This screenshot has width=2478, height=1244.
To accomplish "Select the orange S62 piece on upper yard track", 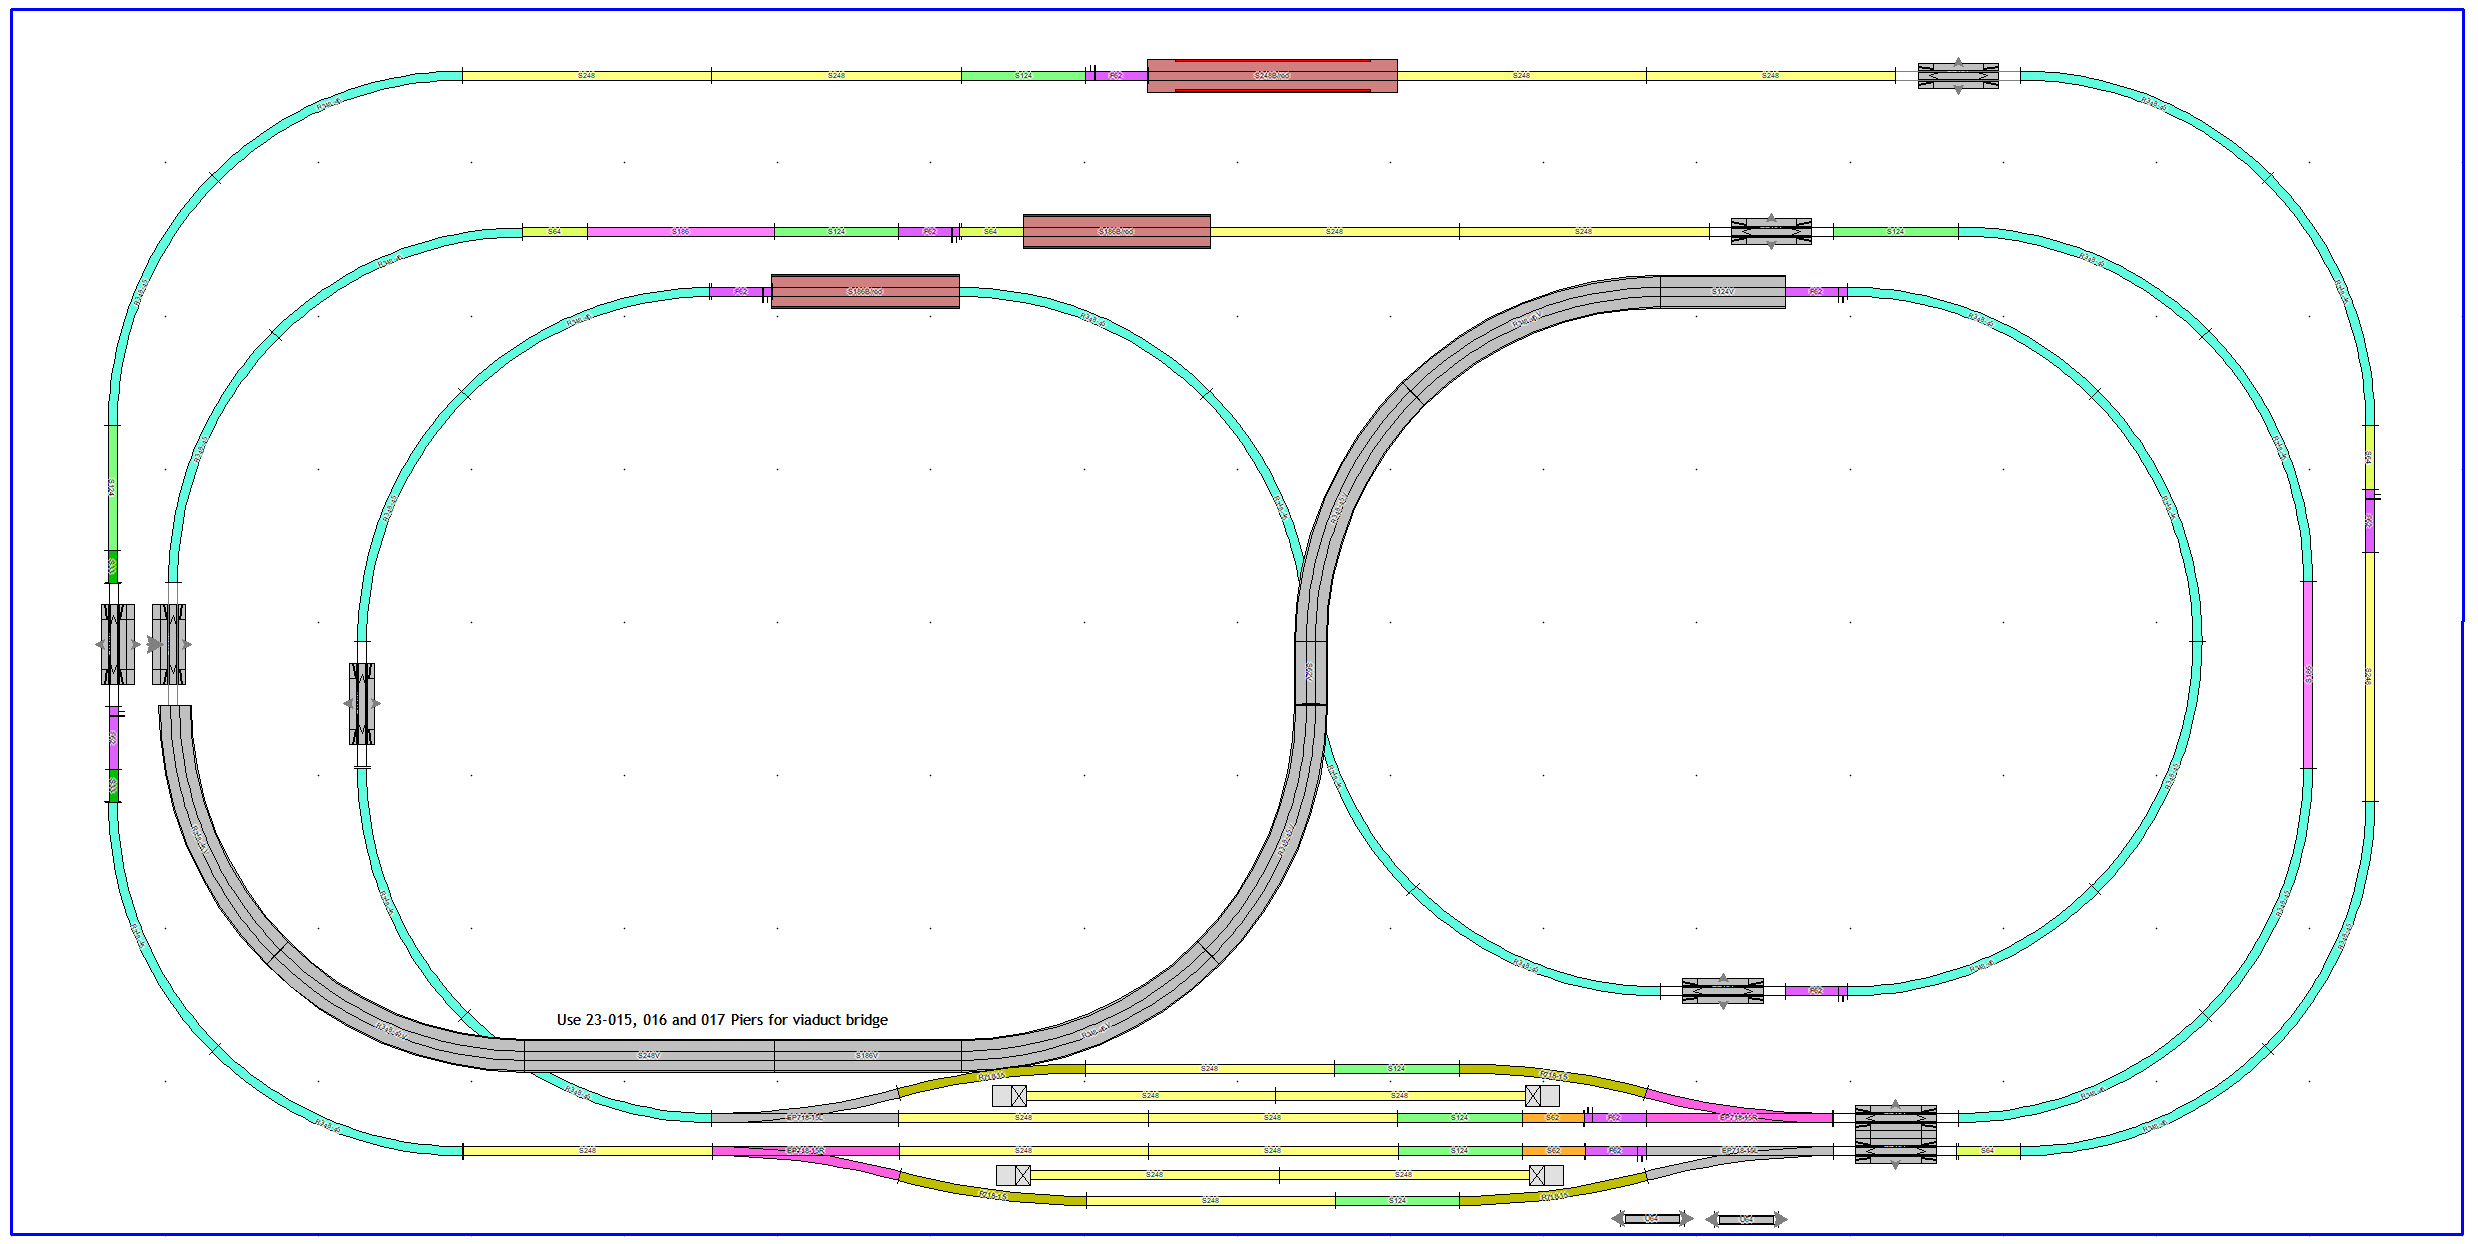I will 1553,1117.
